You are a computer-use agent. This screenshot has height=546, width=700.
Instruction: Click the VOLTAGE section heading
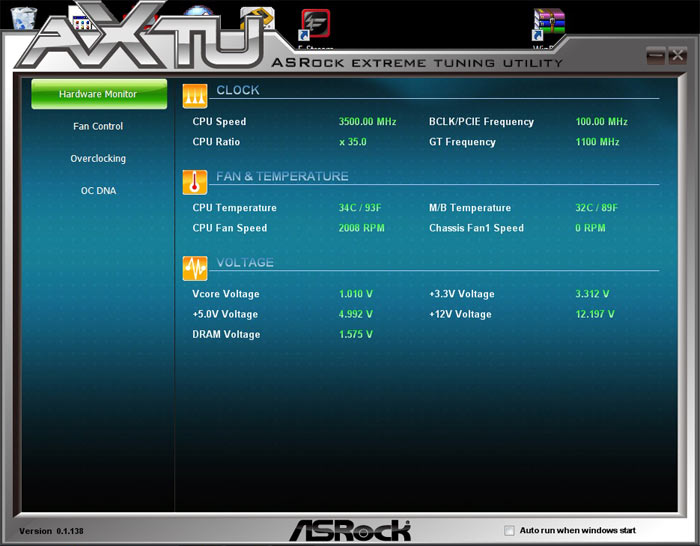pos(245,263)
